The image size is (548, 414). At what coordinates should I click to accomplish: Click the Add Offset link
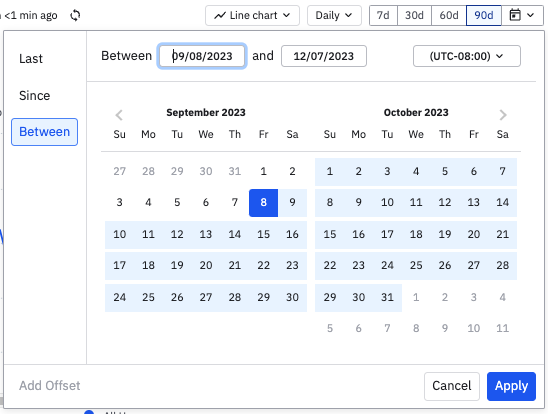point(50,386)
